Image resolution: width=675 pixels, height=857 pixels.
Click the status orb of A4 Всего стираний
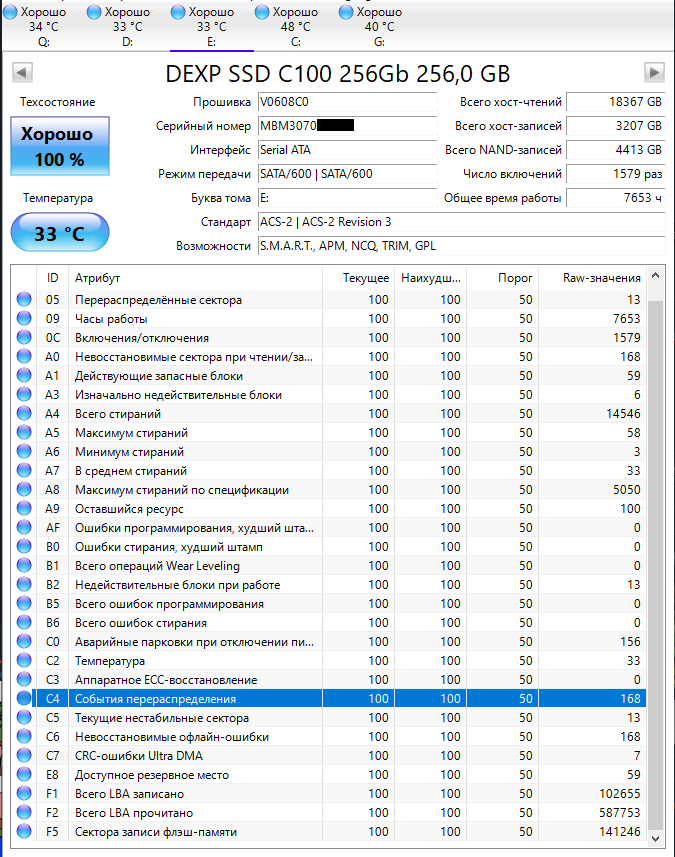24,414
